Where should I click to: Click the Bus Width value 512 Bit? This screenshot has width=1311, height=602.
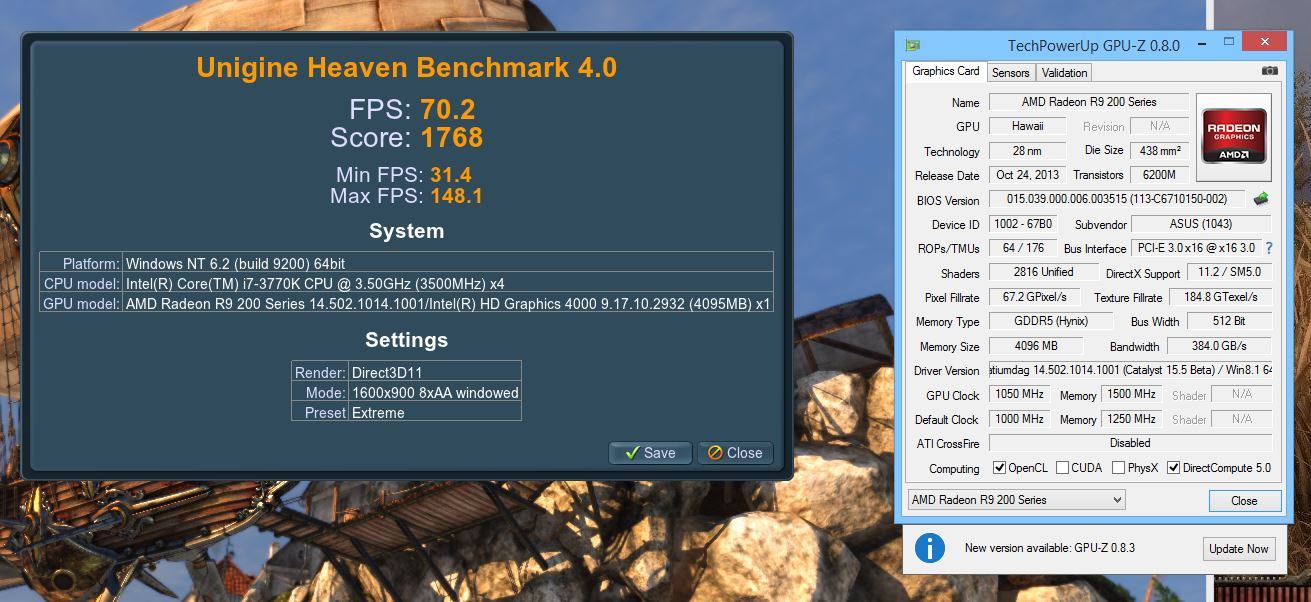1229,321
